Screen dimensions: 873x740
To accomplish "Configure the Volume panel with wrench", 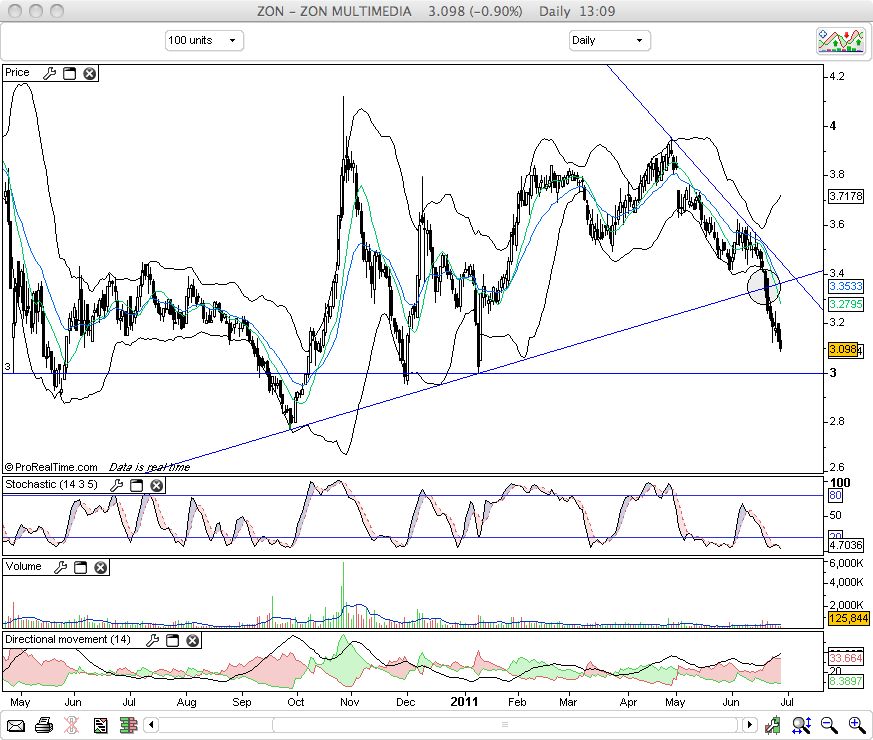I will [x=61, y=567].
